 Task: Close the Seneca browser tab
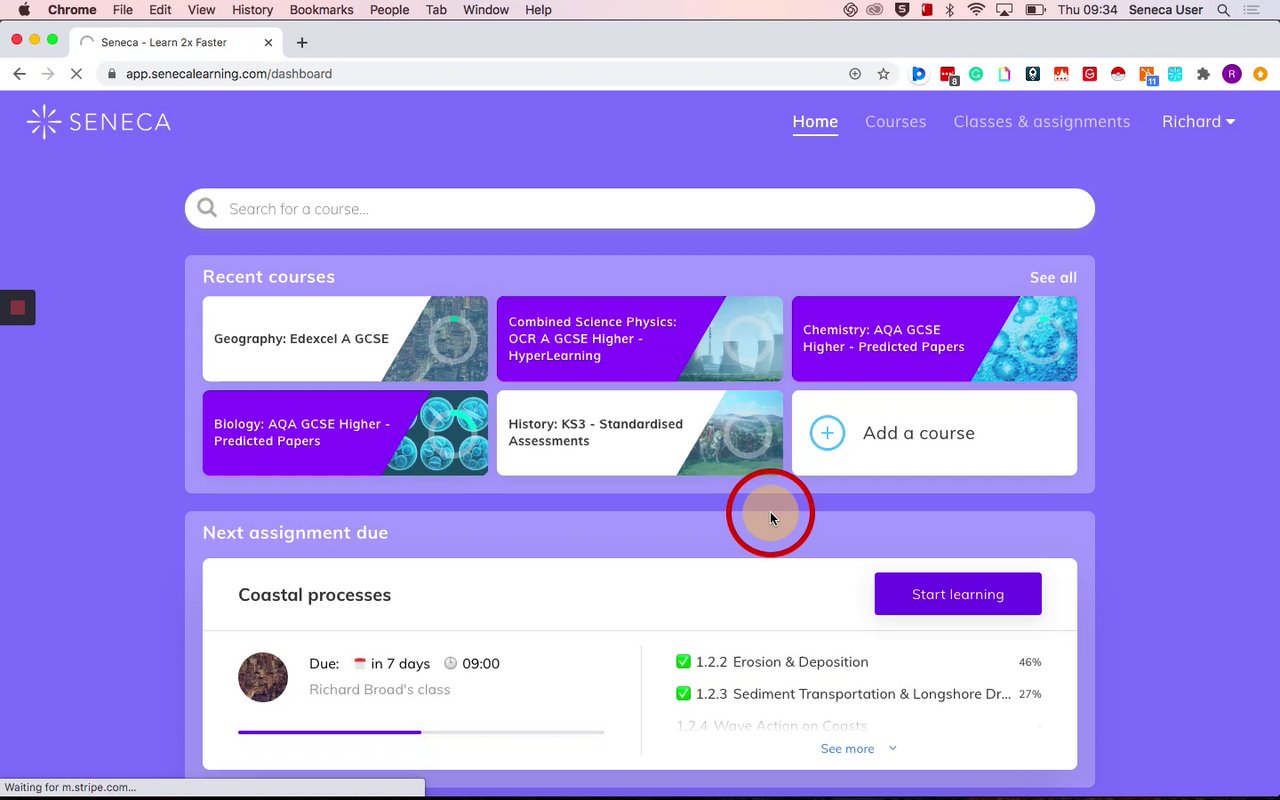coord(268,42)
